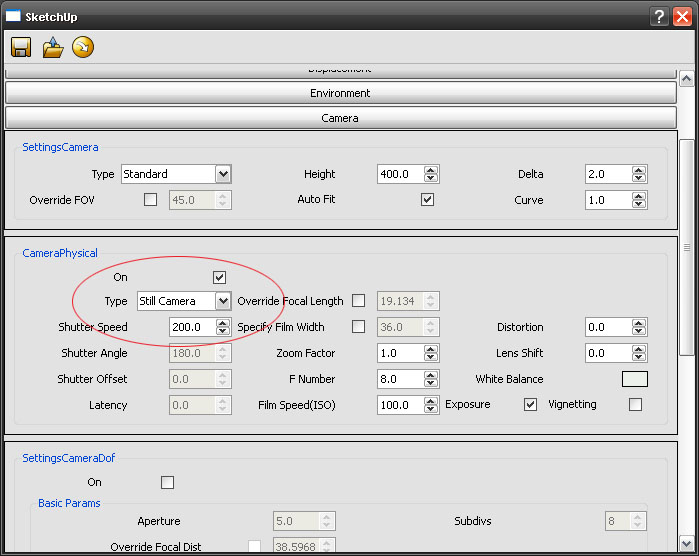
Task: Click the Shutter Speed value field
Action: coord(193,327)
